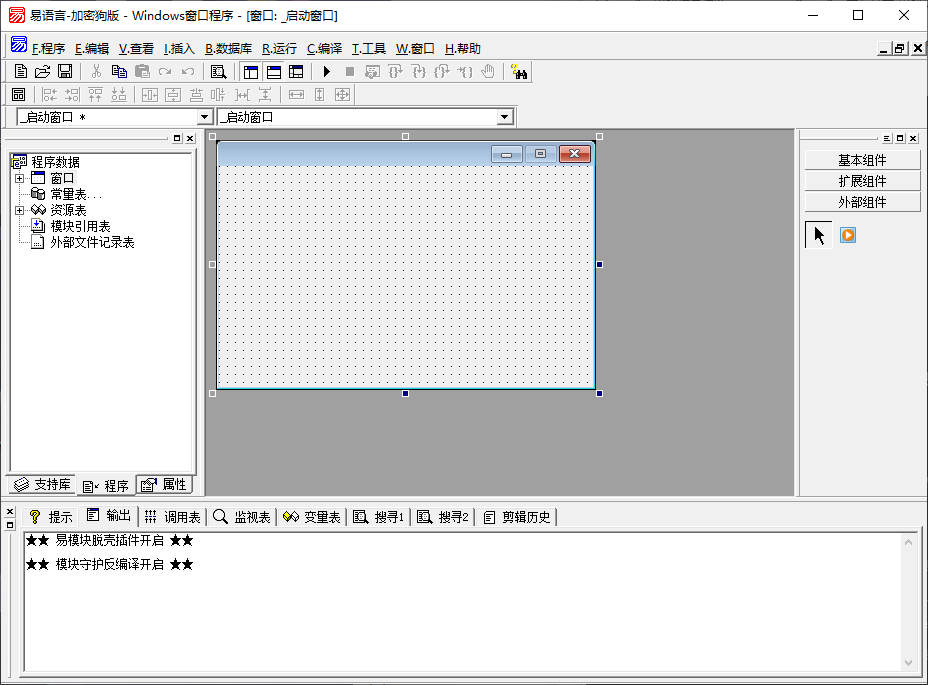Click the Open folder toolbar icon
This screenshot has width=928, height=685.
(x=43, y=71)
